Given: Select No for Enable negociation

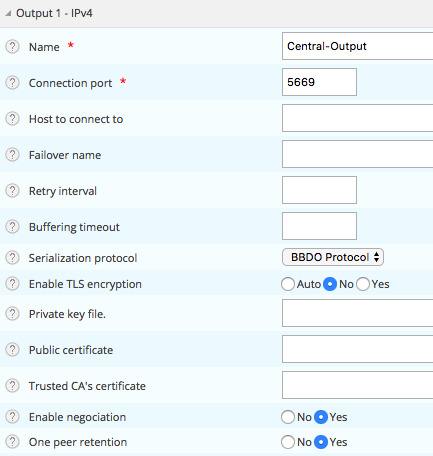Looking at the screenshot, I should (288, 417).
